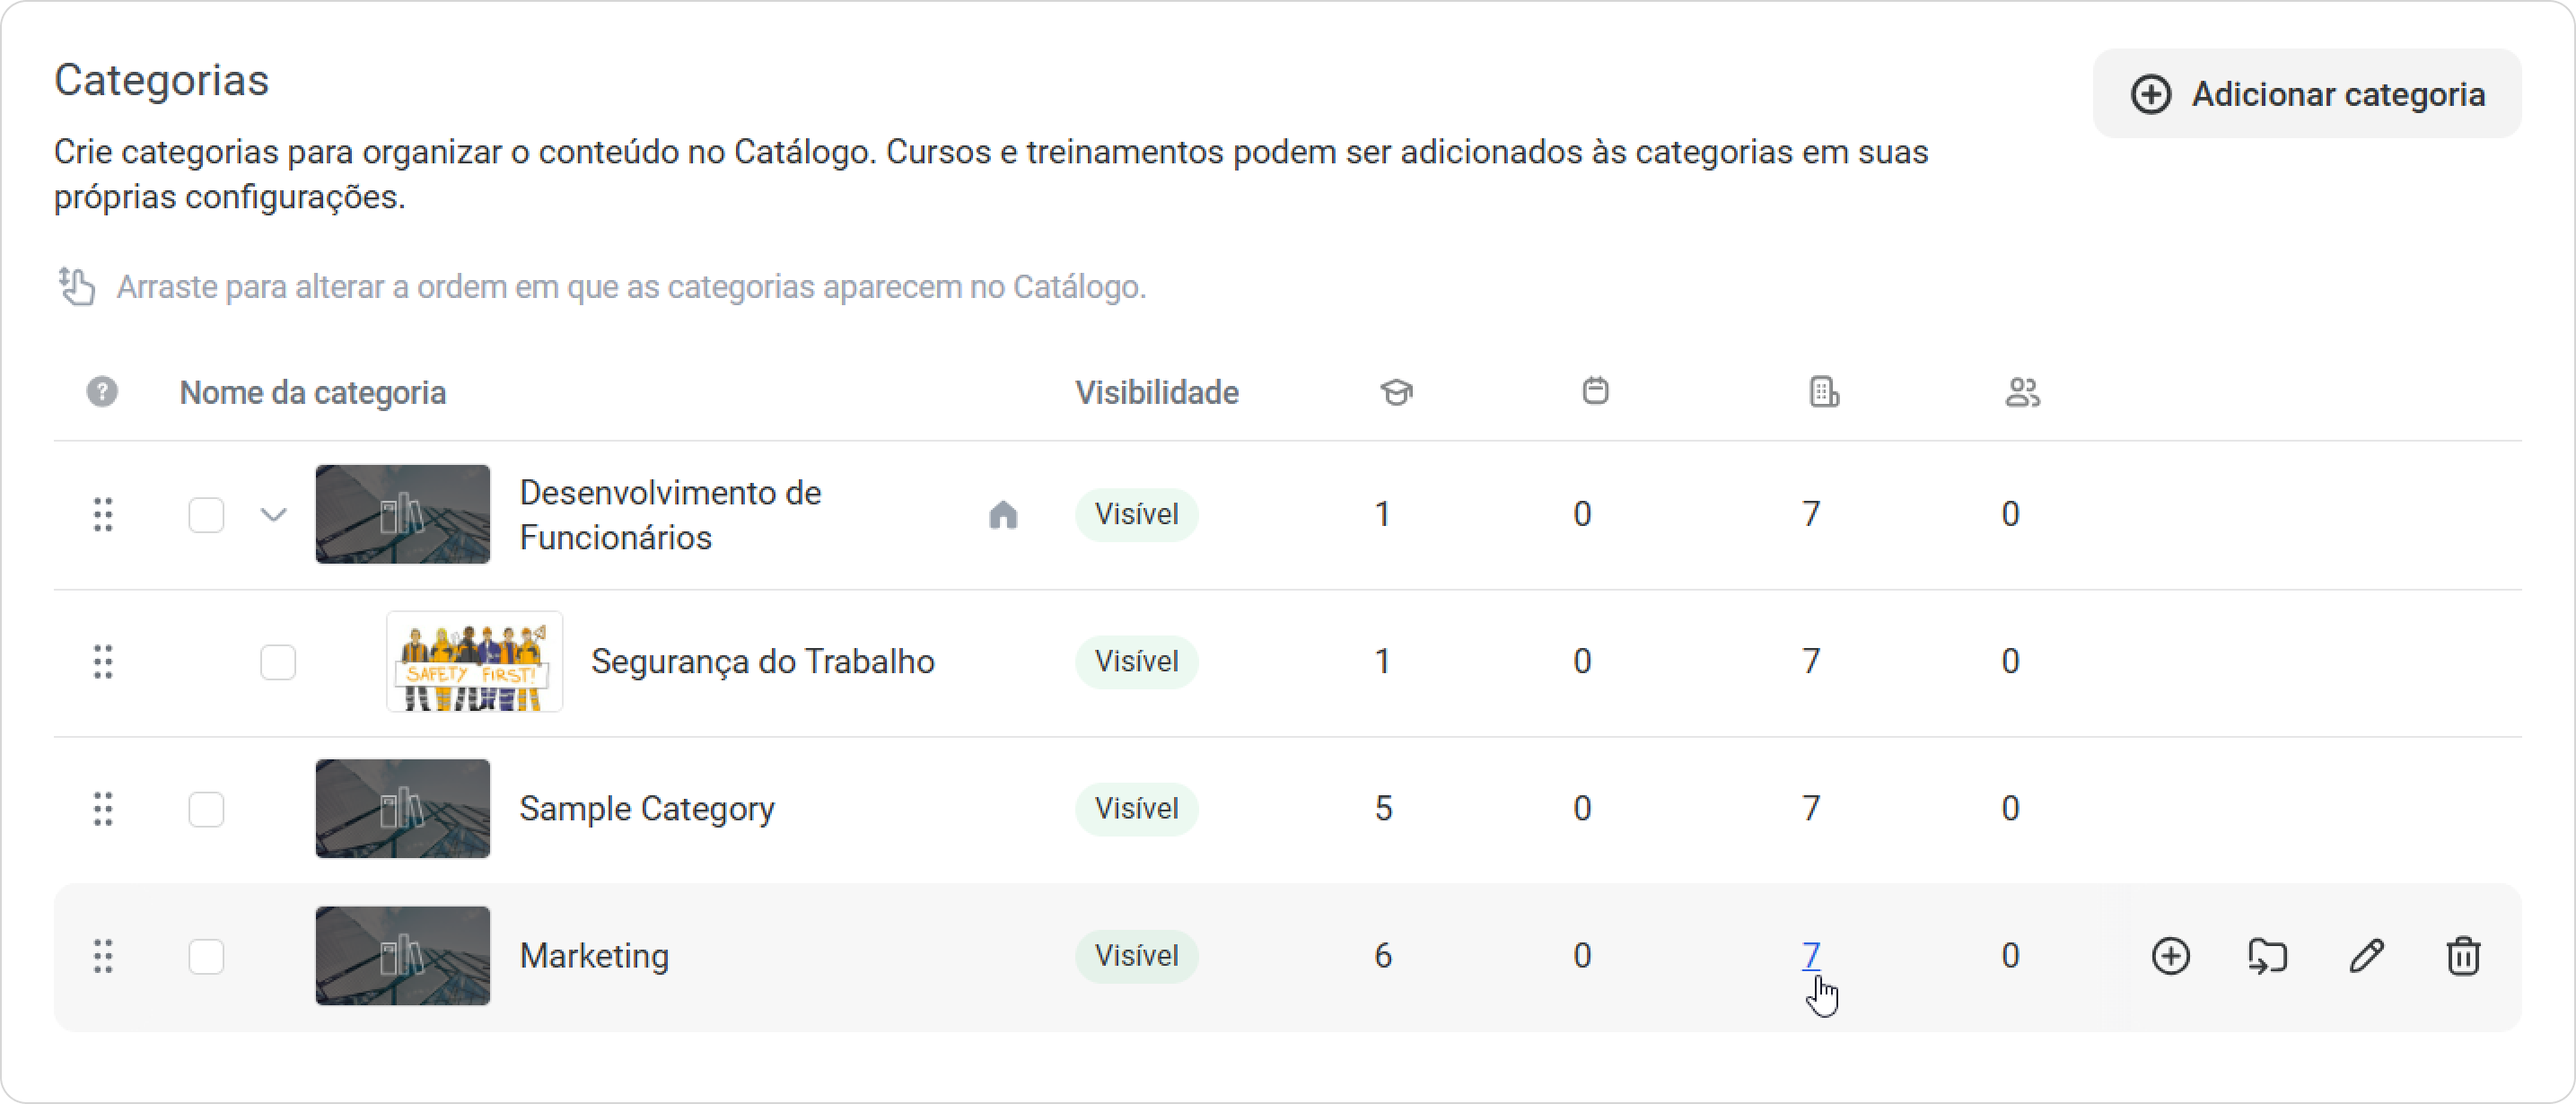Open the underlined 7 link in Marketing row
The height and width of the screenshot is (1104, 2576).
1811,956
